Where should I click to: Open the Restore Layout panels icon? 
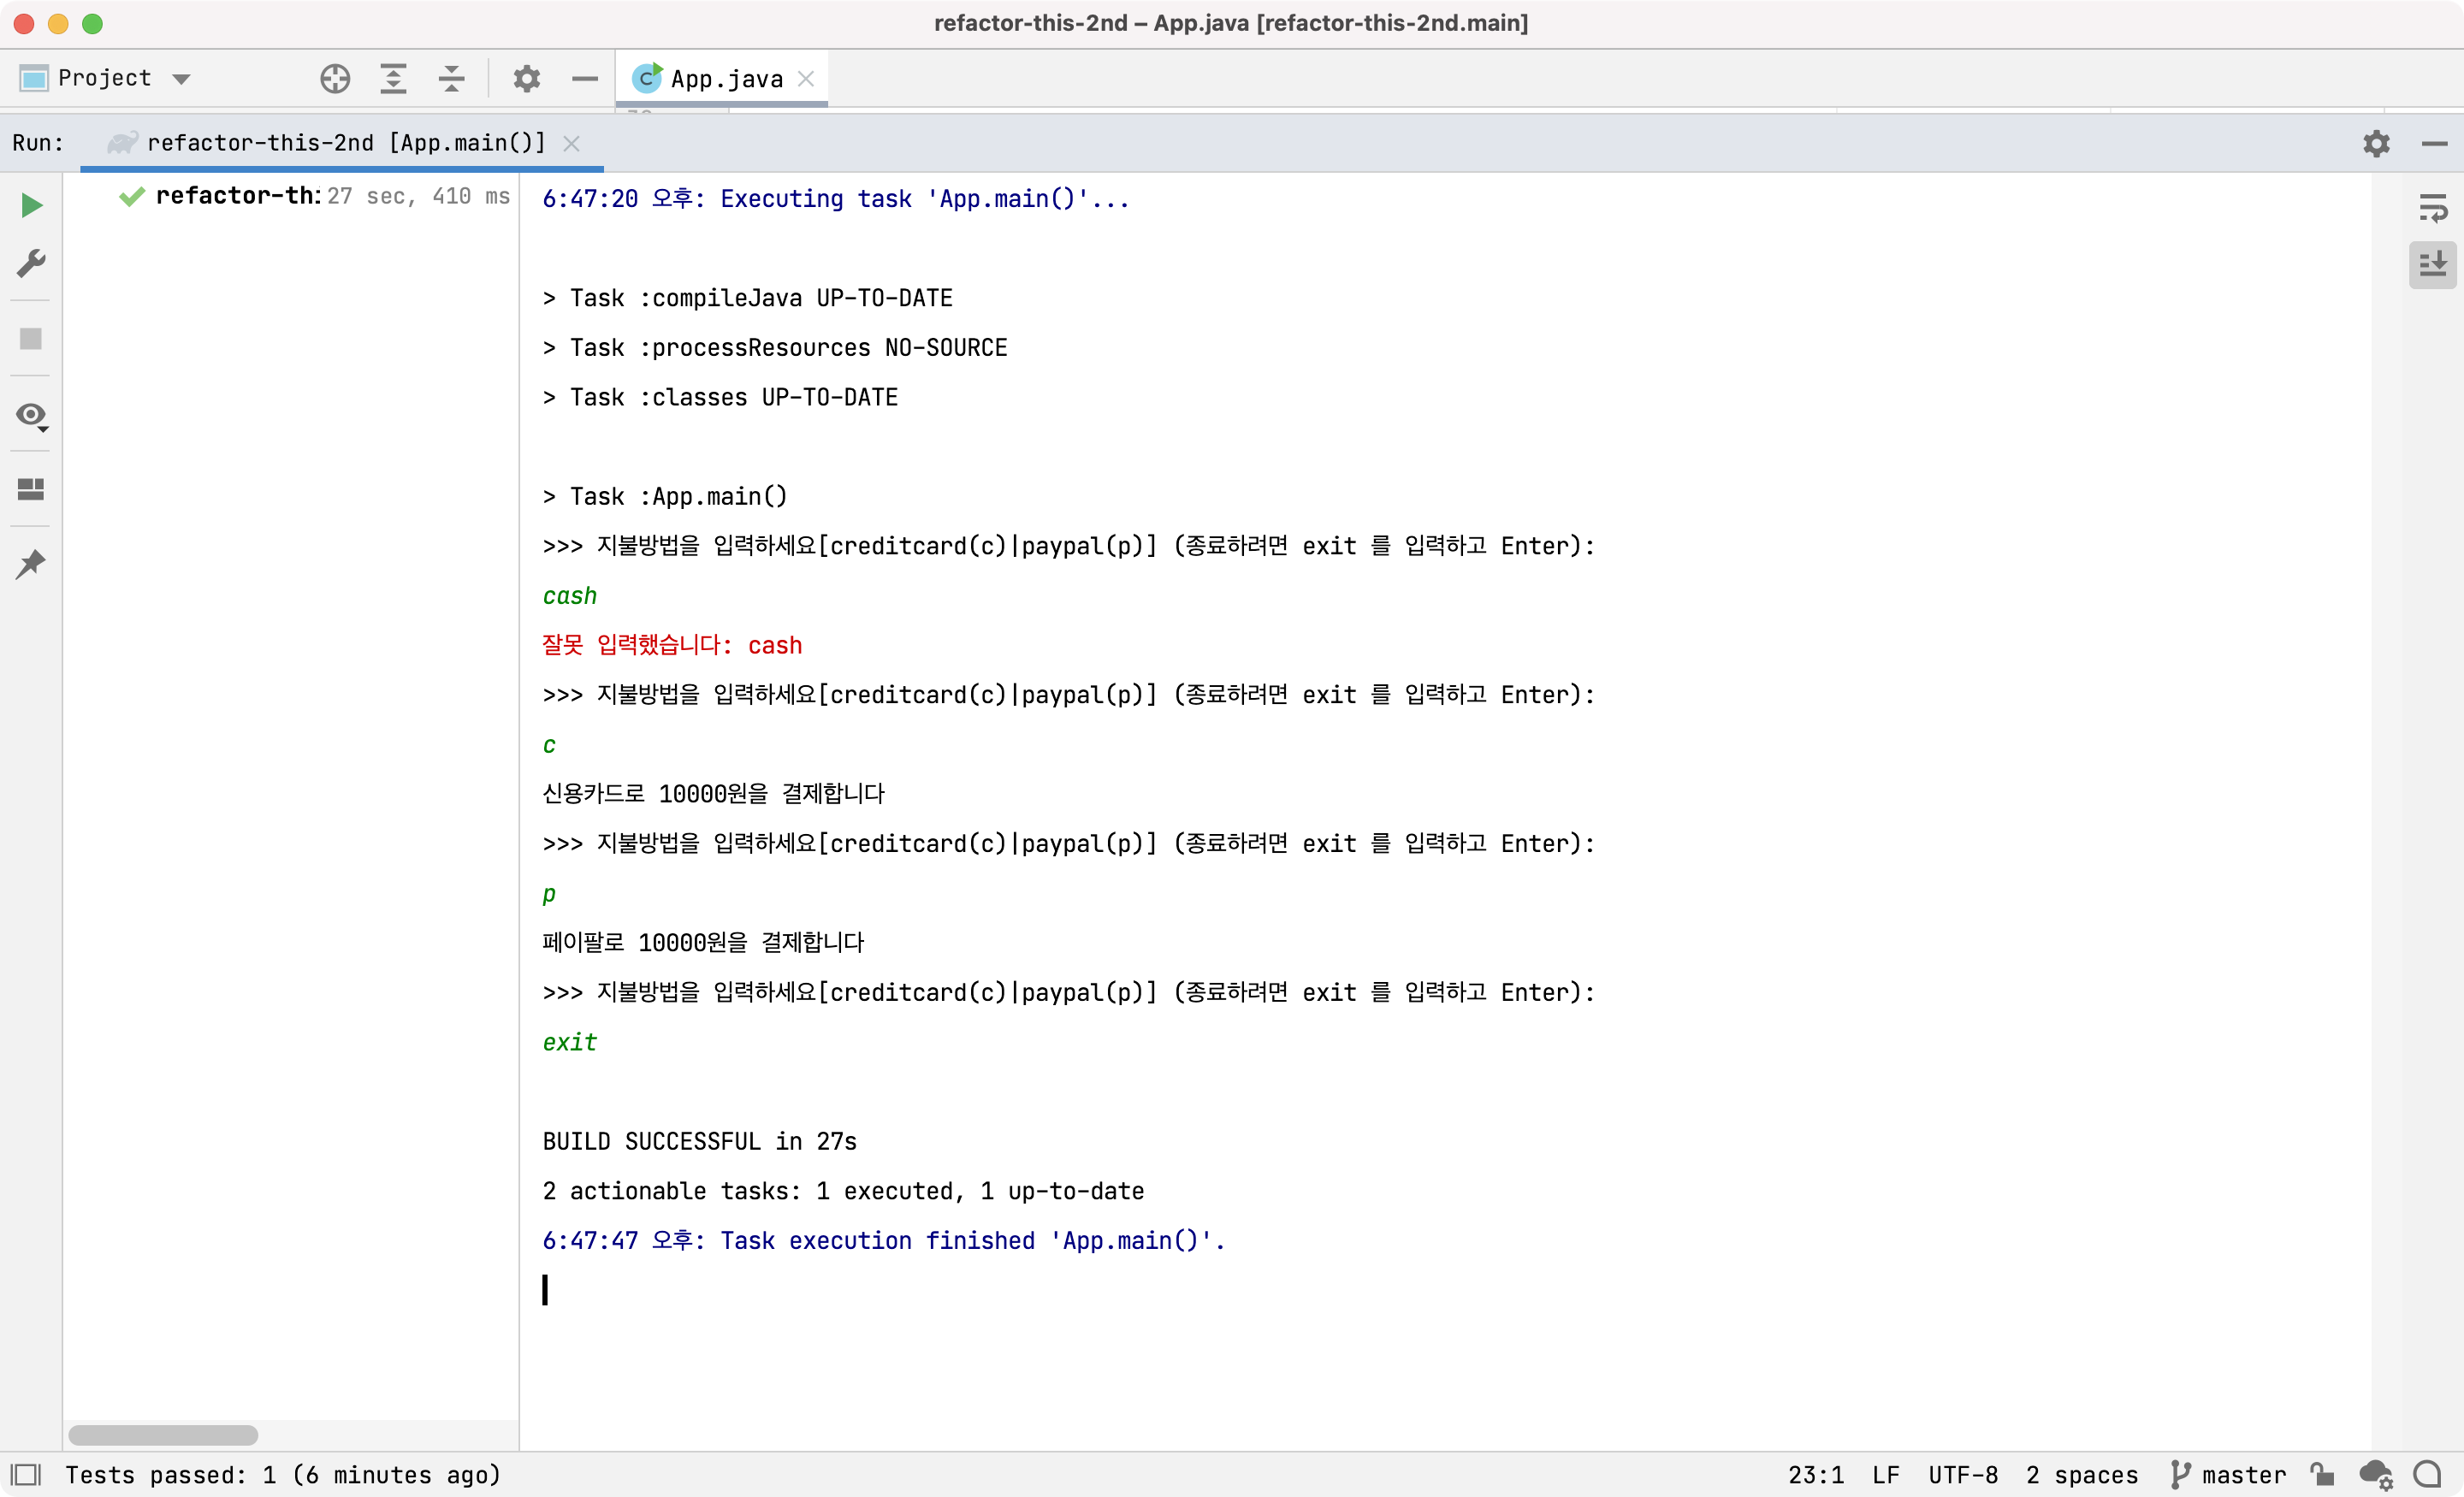coord(31,488)
